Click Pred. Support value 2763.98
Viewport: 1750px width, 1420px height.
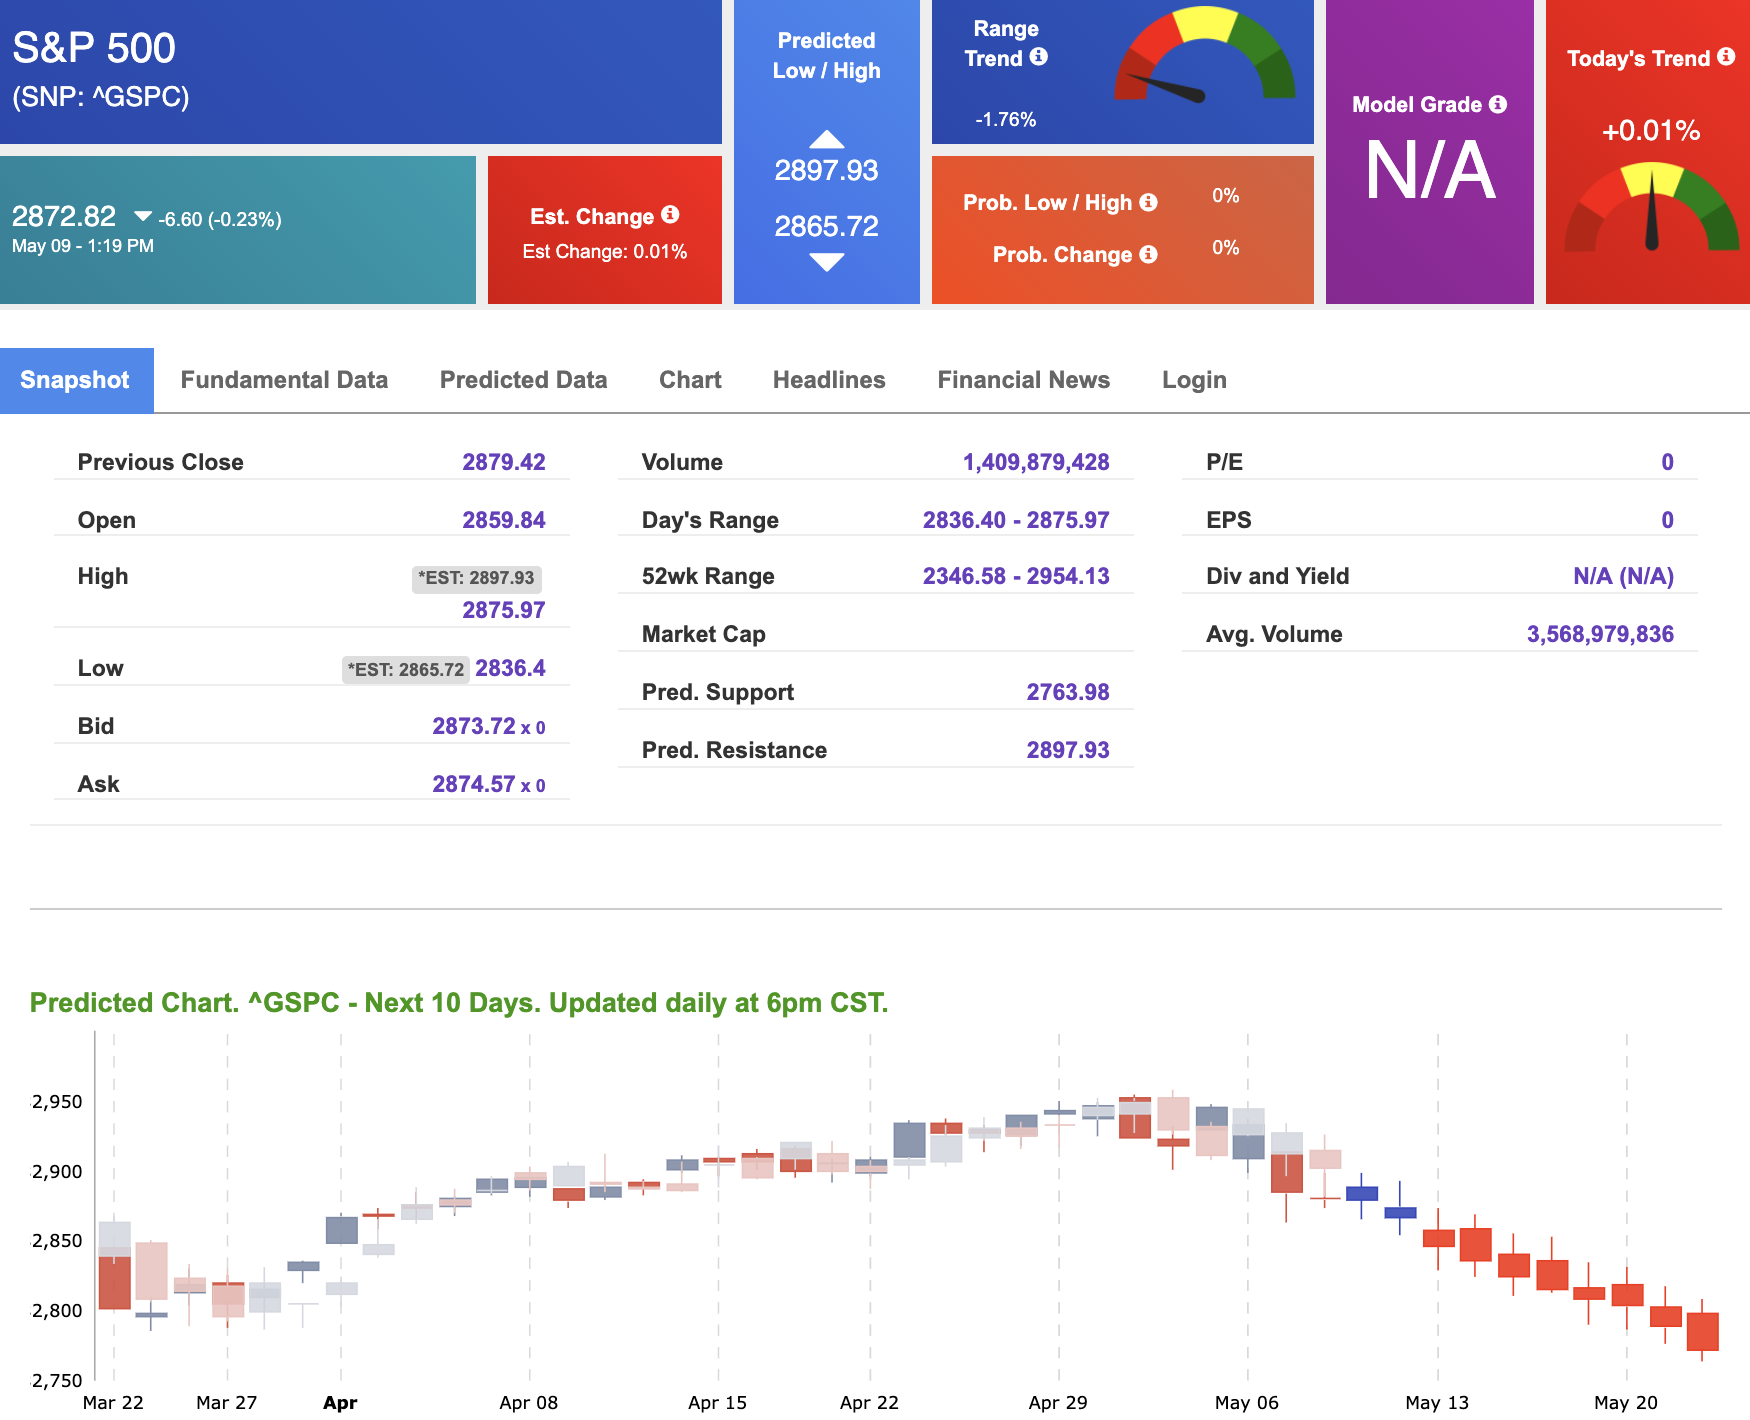click(x=1068, y=692)
